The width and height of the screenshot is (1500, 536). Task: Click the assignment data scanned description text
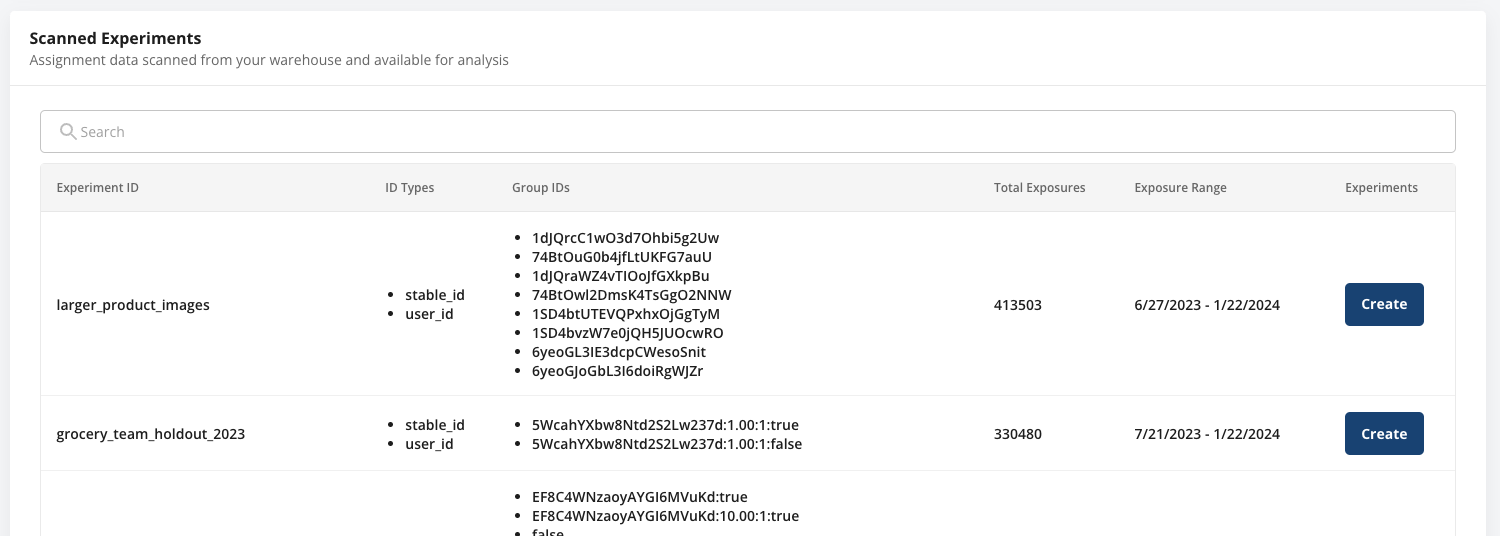coord(269,60)
